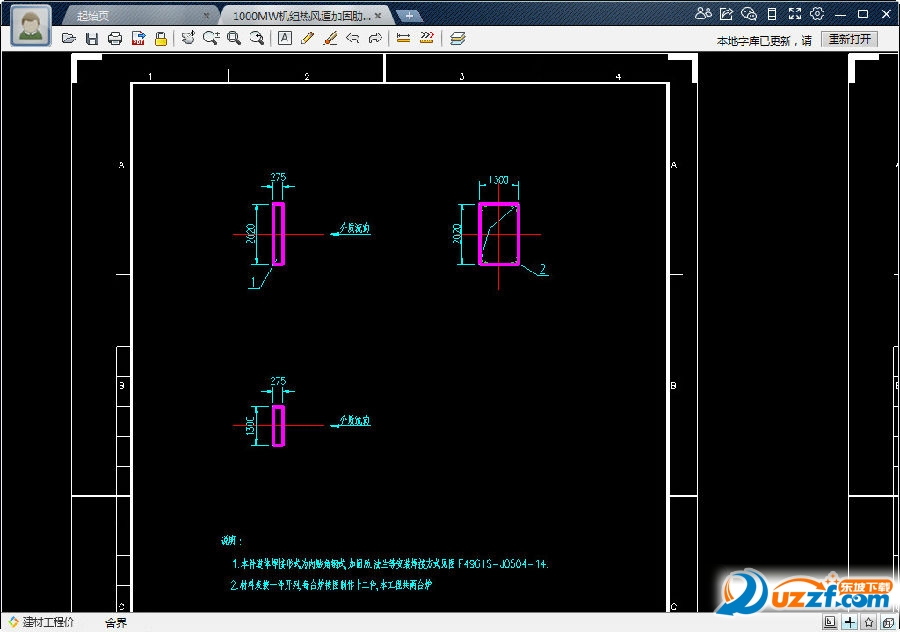
Task: Activate the linear measure tool
Action: (403, 38)
